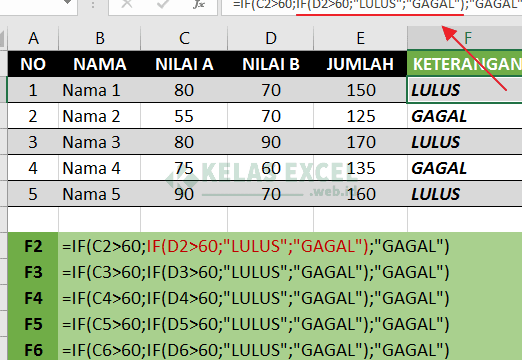
Task: Click the Jumlah cell showing 170
Action: click(x=360, y=142)
